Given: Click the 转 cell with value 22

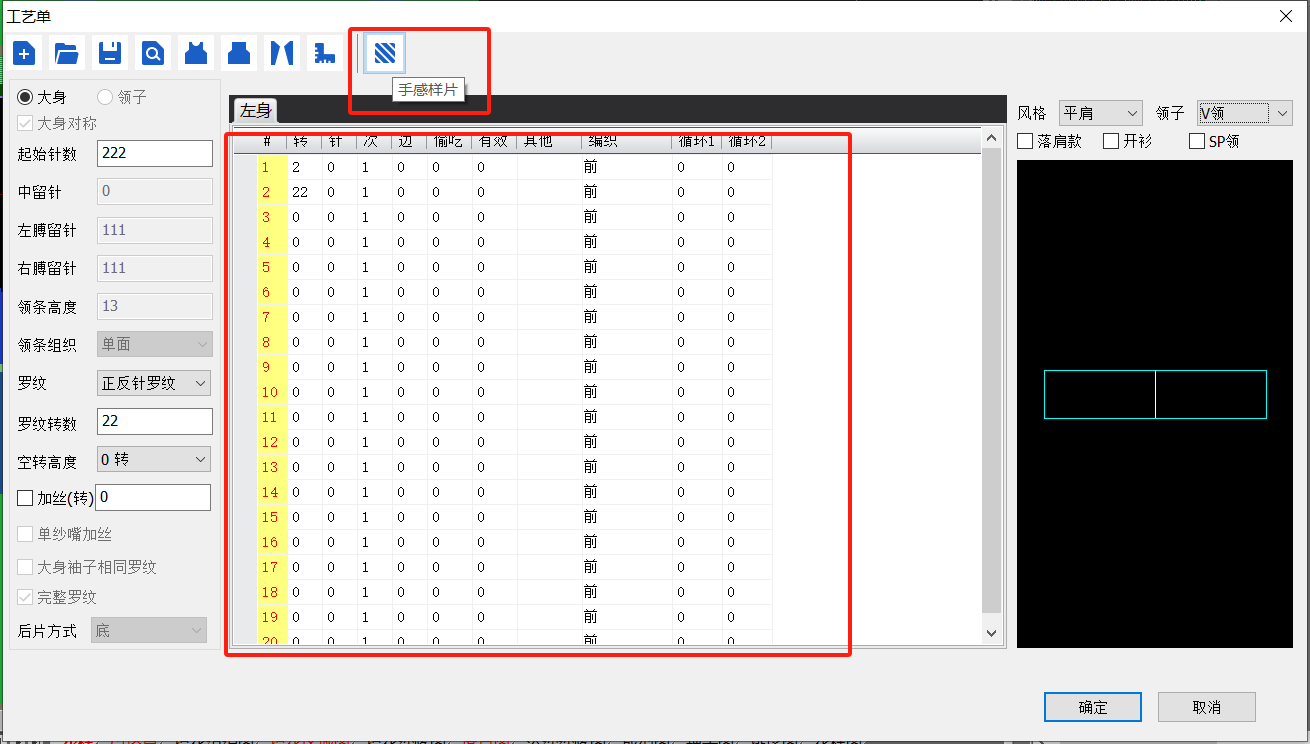Looking at the screenshot, I should pos(304,192).
